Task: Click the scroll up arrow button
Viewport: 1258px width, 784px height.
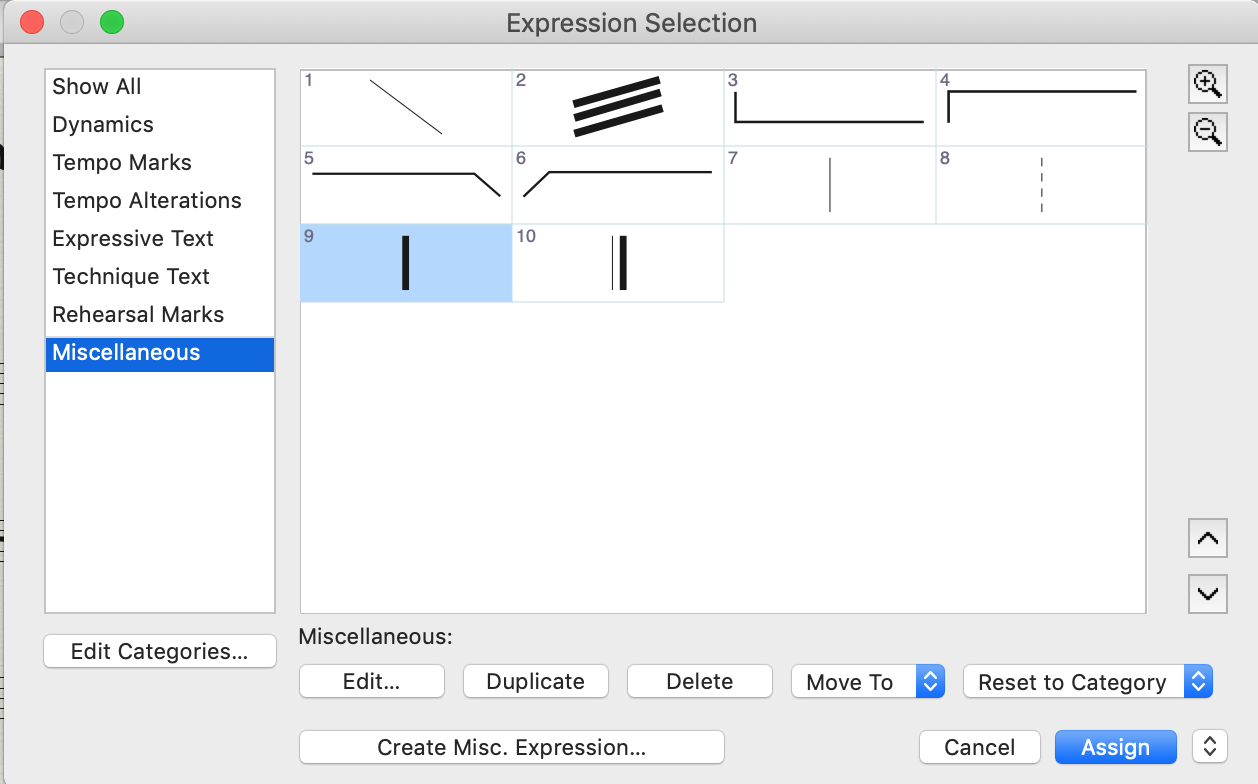Action: [1207, 539]
